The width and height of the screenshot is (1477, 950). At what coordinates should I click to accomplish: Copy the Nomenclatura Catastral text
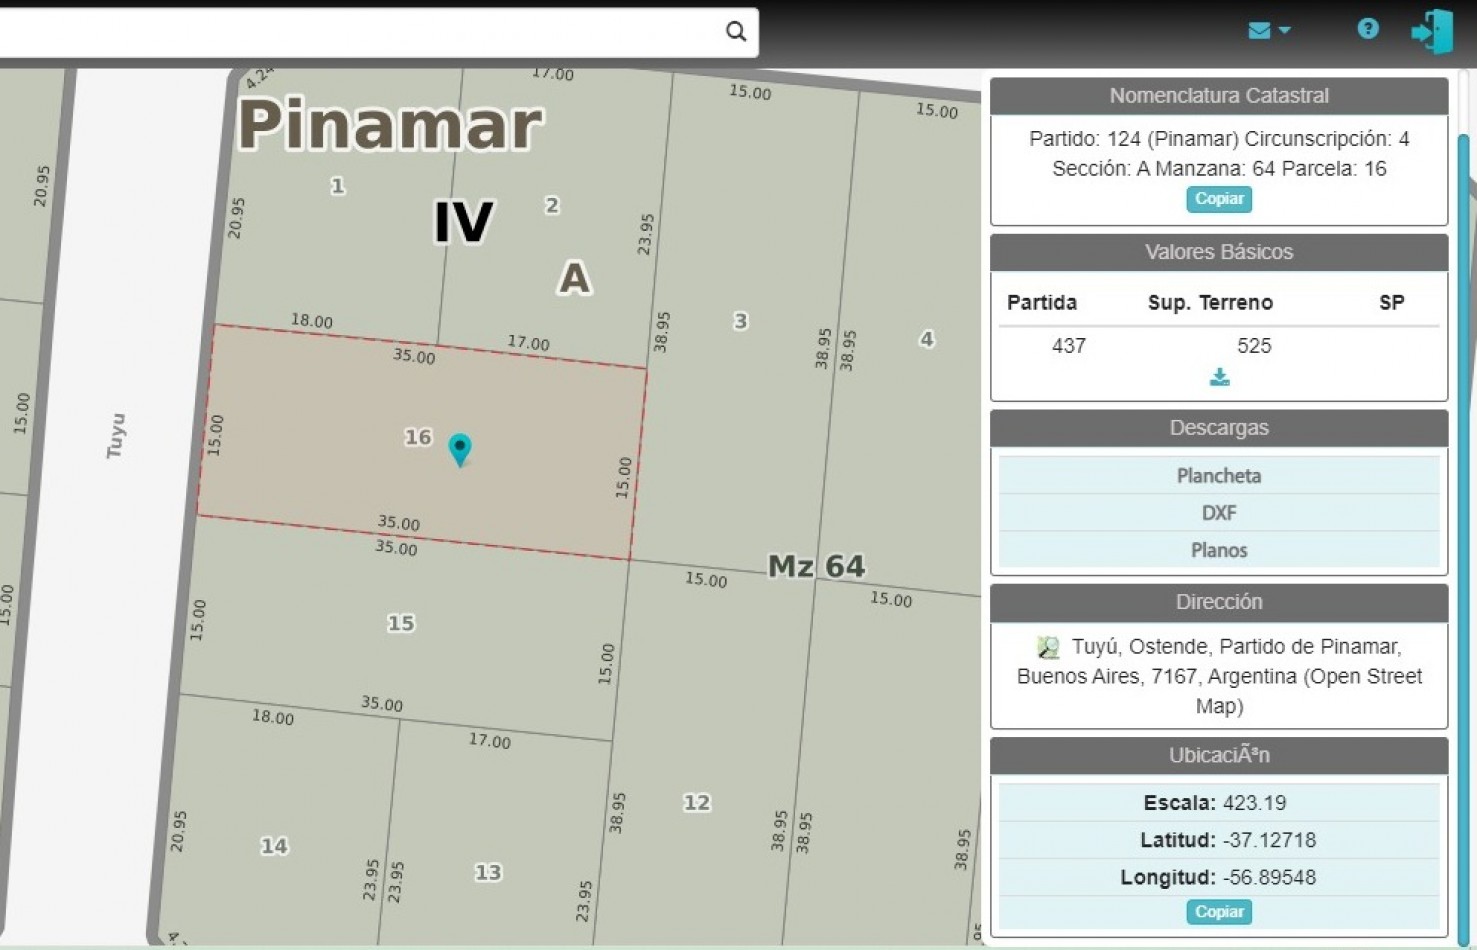[1219, 199]
